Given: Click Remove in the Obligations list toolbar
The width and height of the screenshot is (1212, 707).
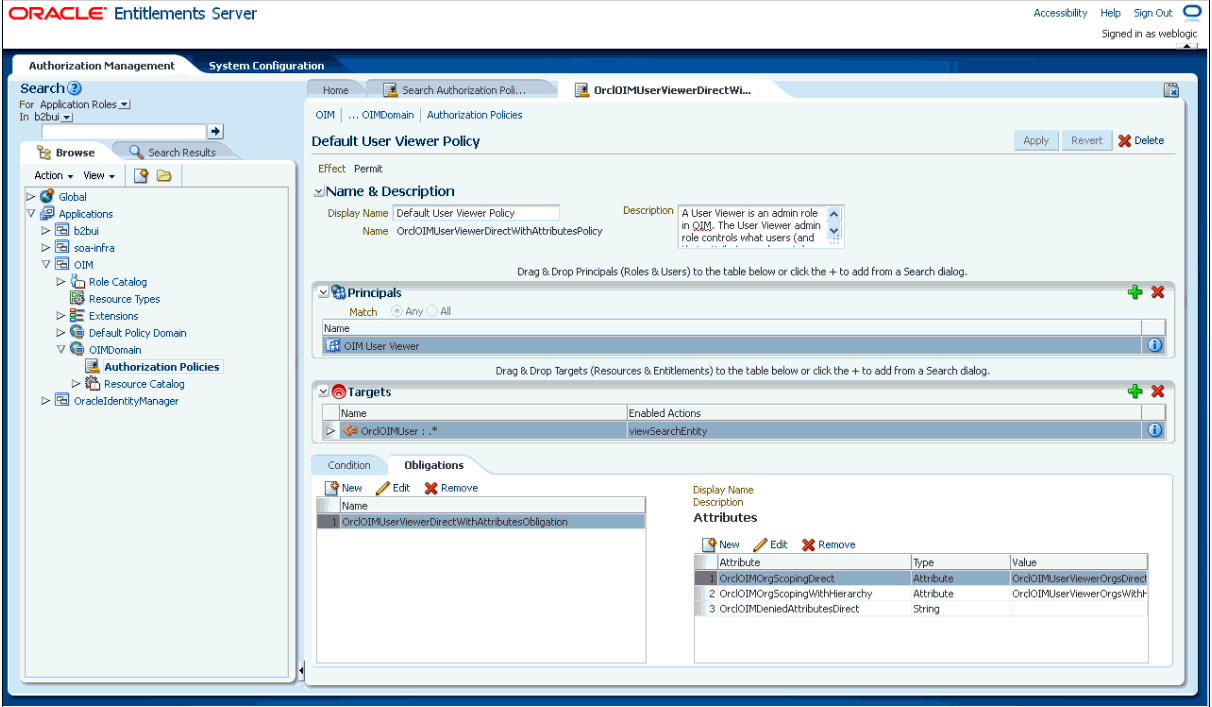Looking at the screenshot, I should [x=451, y=488].
